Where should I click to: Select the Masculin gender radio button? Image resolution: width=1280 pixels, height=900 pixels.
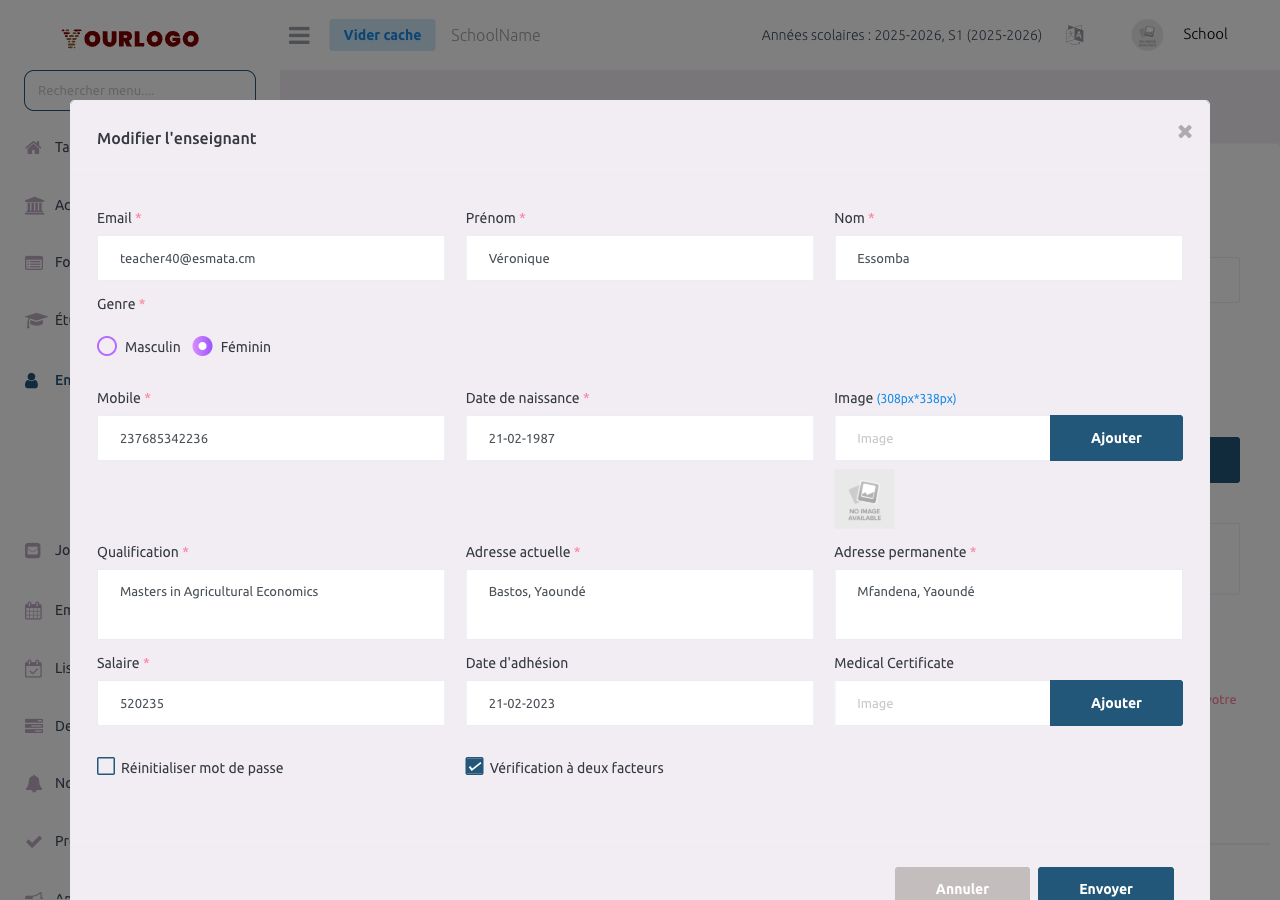pos(107,346)
